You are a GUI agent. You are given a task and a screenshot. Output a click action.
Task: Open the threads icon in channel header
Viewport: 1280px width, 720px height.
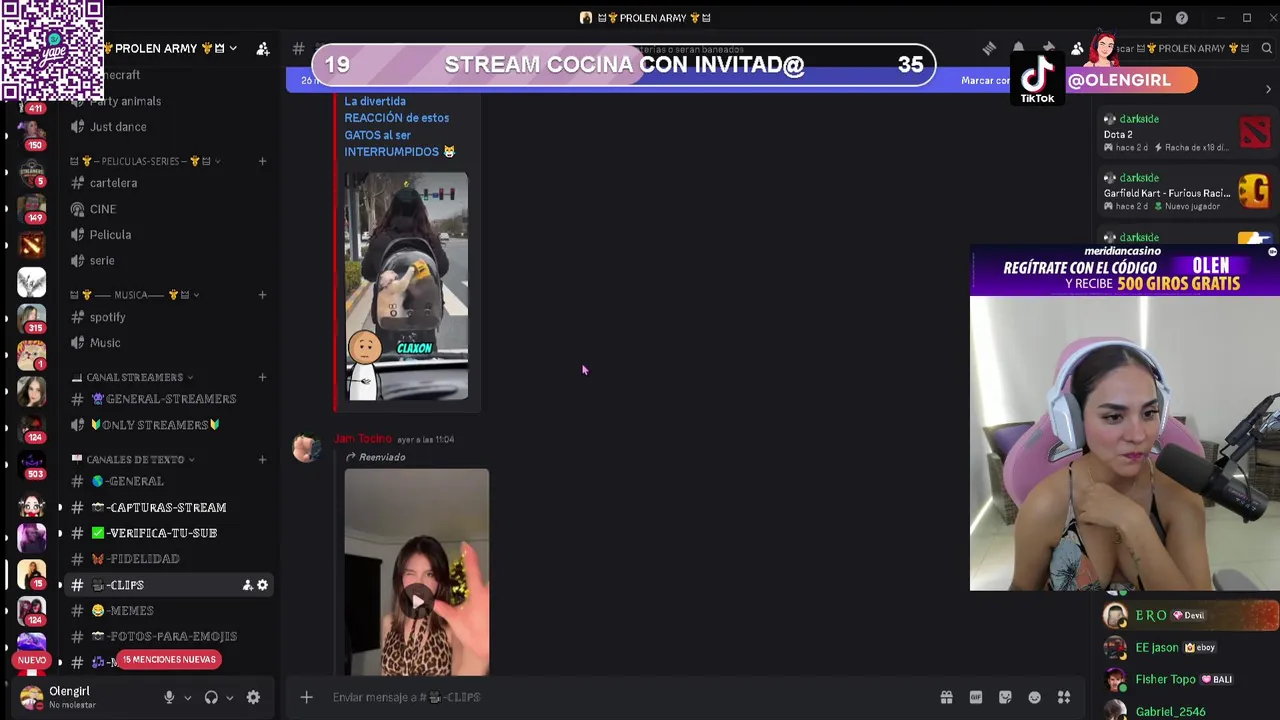[989, 48]
